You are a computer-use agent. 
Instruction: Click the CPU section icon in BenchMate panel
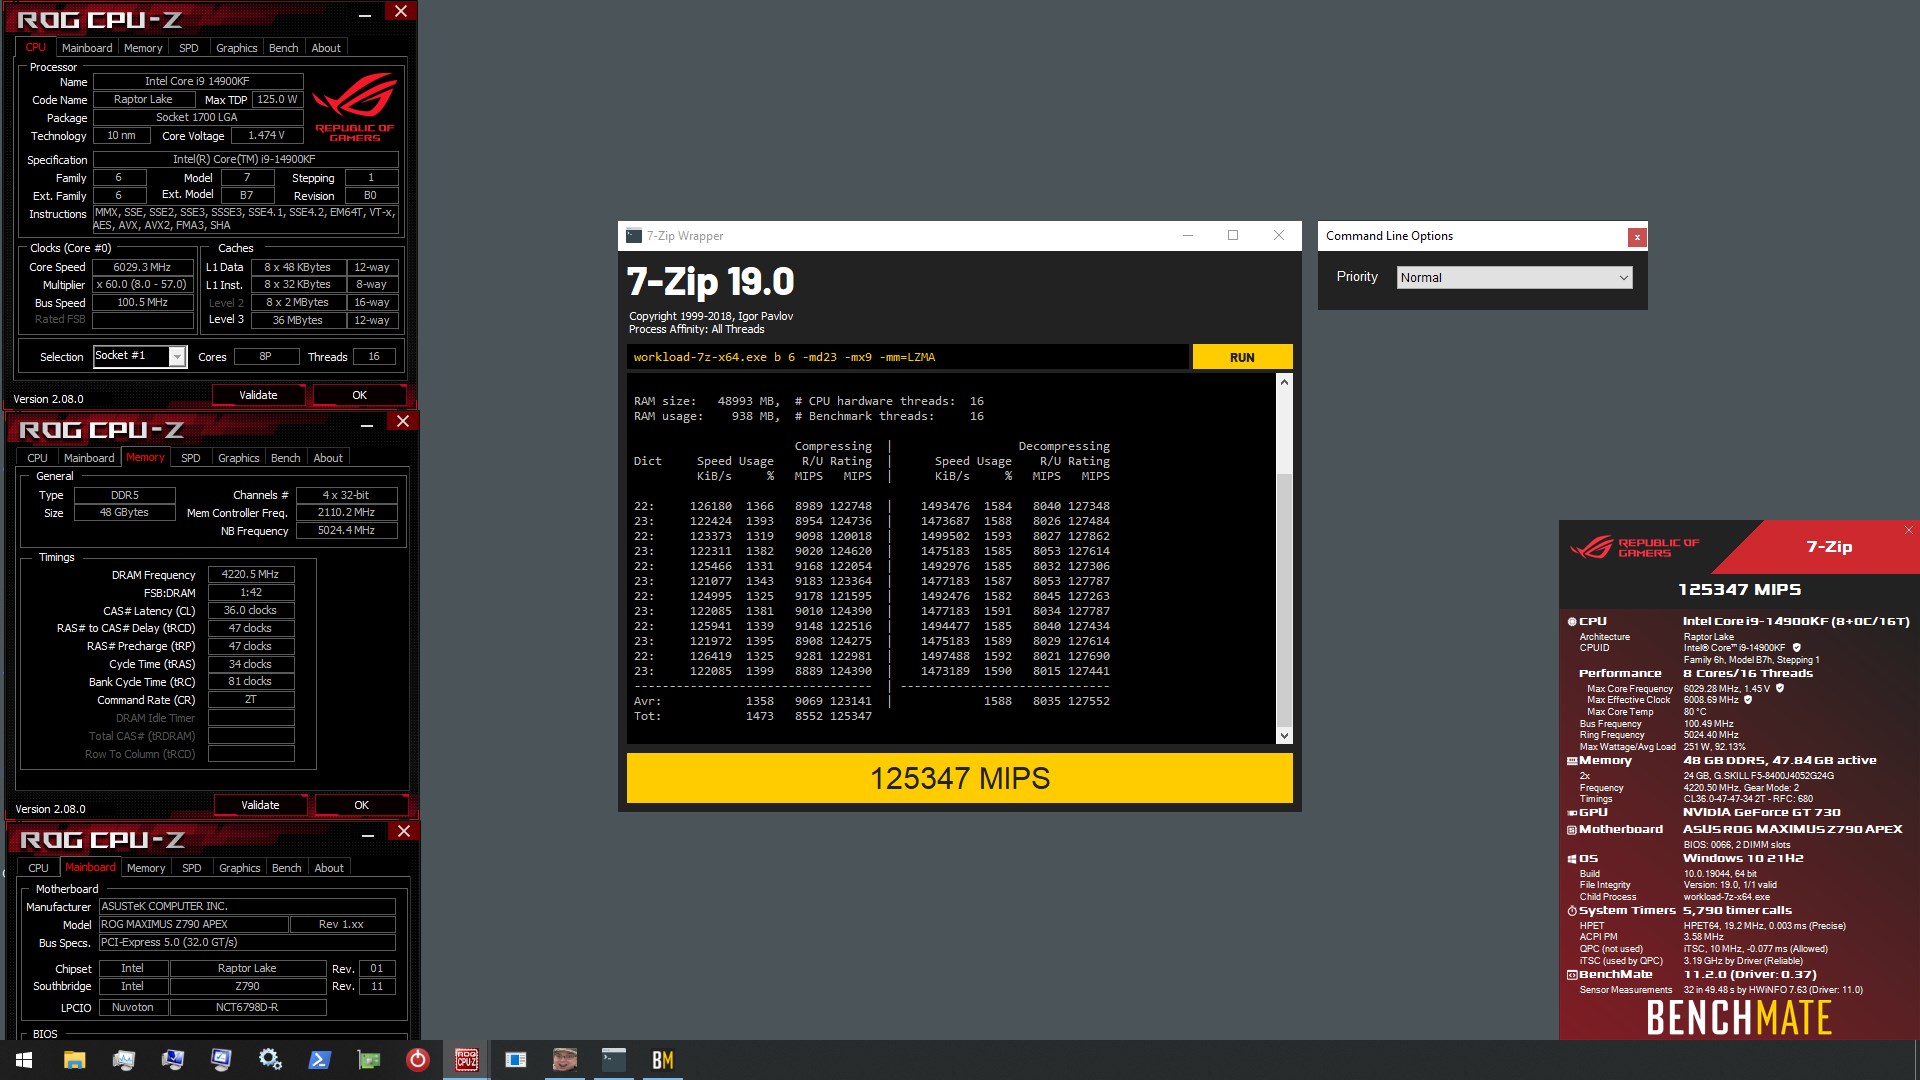pyautogui.click(x=1572, y=622)
